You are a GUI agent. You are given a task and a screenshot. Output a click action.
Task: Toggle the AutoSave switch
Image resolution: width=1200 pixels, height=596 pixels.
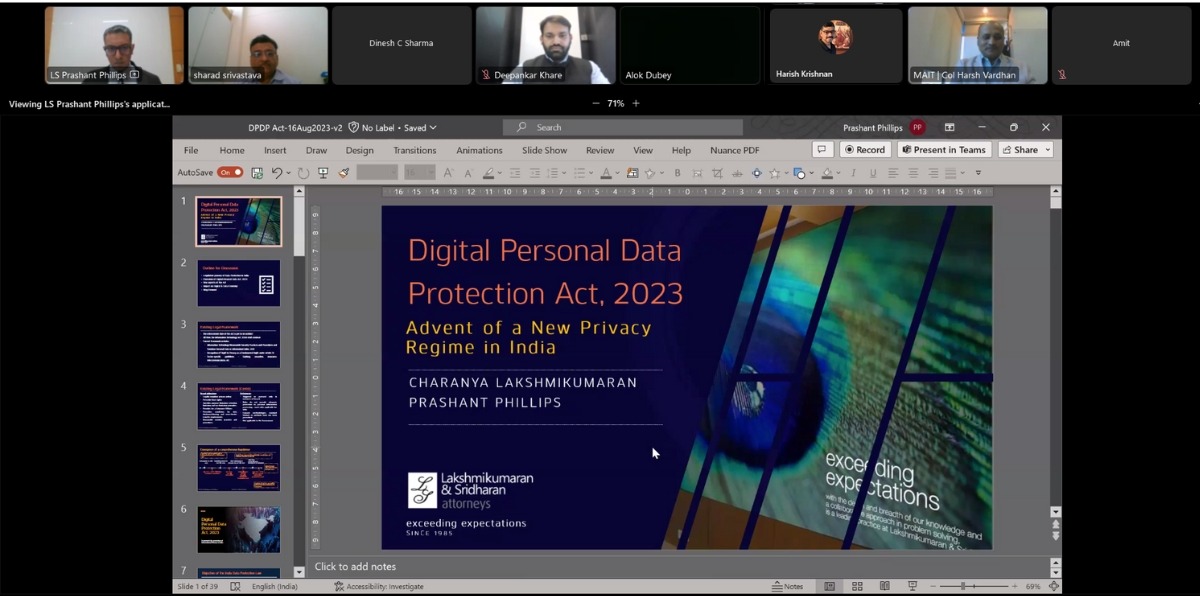pyautogui.click(x=230, y=173)
